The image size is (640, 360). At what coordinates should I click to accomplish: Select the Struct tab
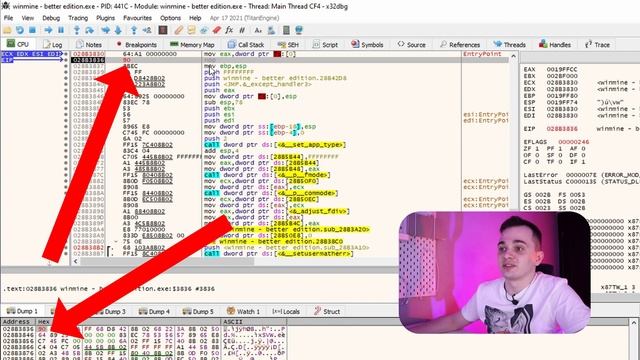pyautogui.click(x=327, y=311)
